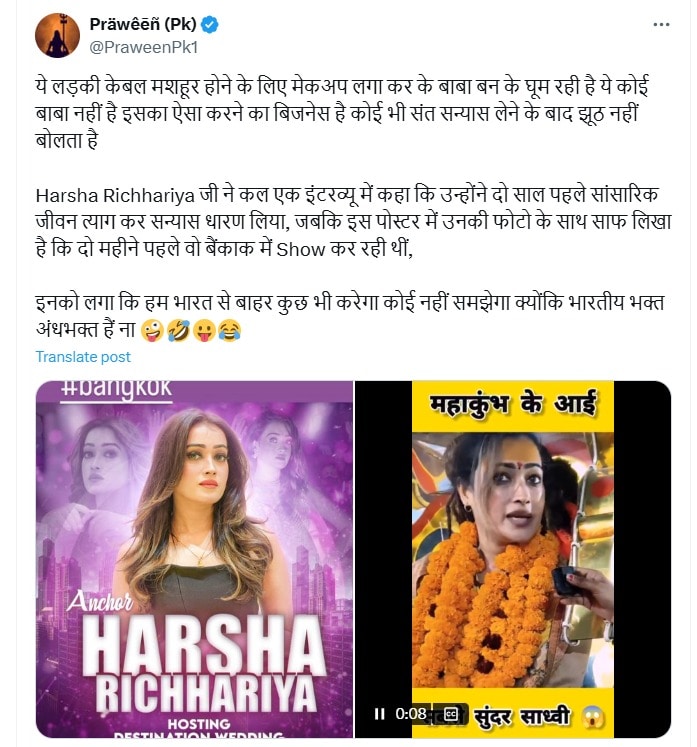
Task: Open the three-dot more options menu
Action: click(x=661, y=25)
